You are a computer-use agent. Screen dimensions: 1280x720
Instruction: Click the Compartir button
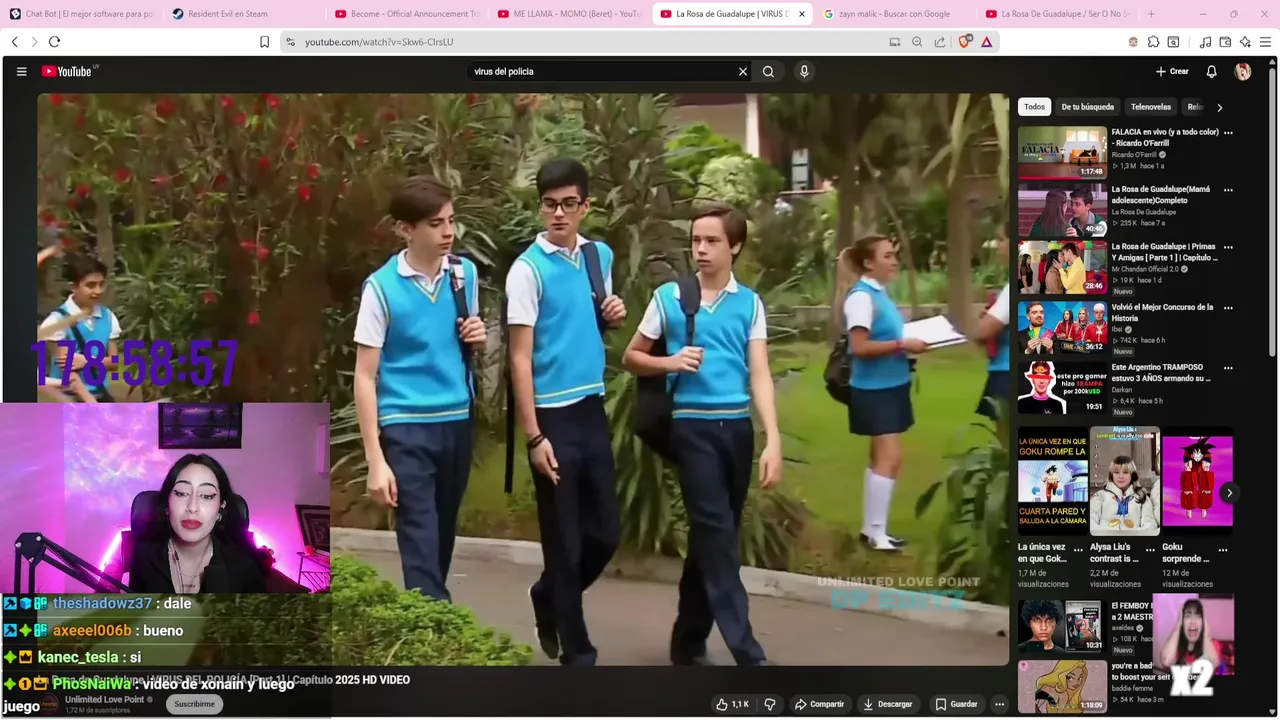[x=819, y=704]
